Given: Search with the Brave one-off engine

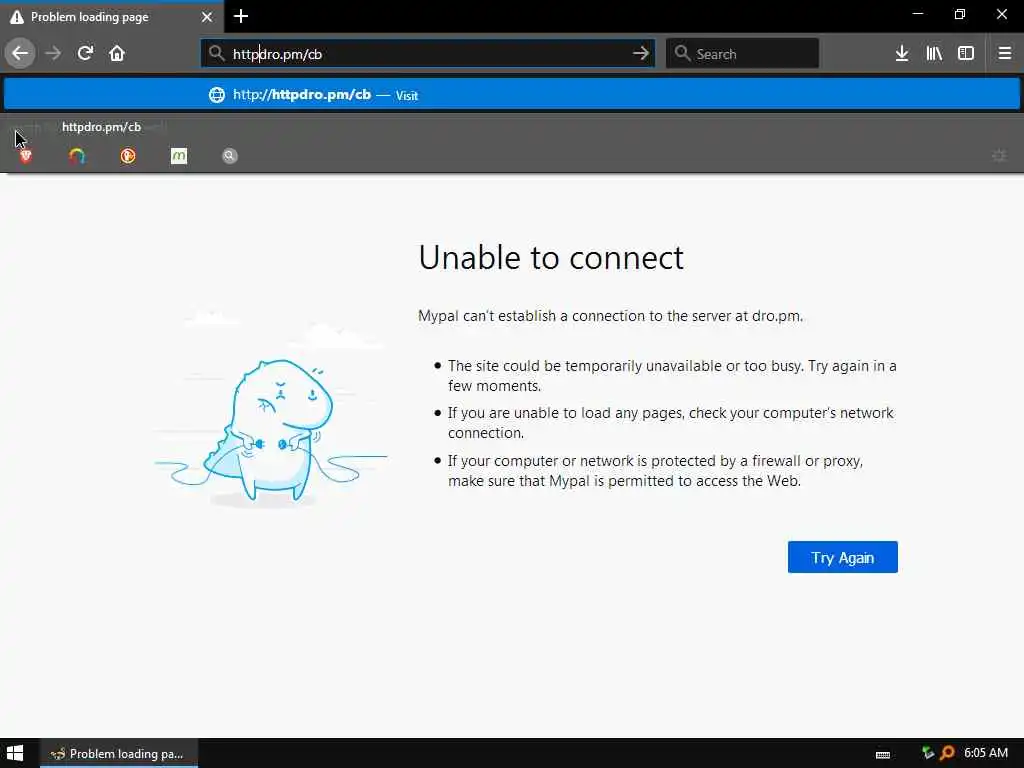Looking at the screenshot, I should coord(25,155).
